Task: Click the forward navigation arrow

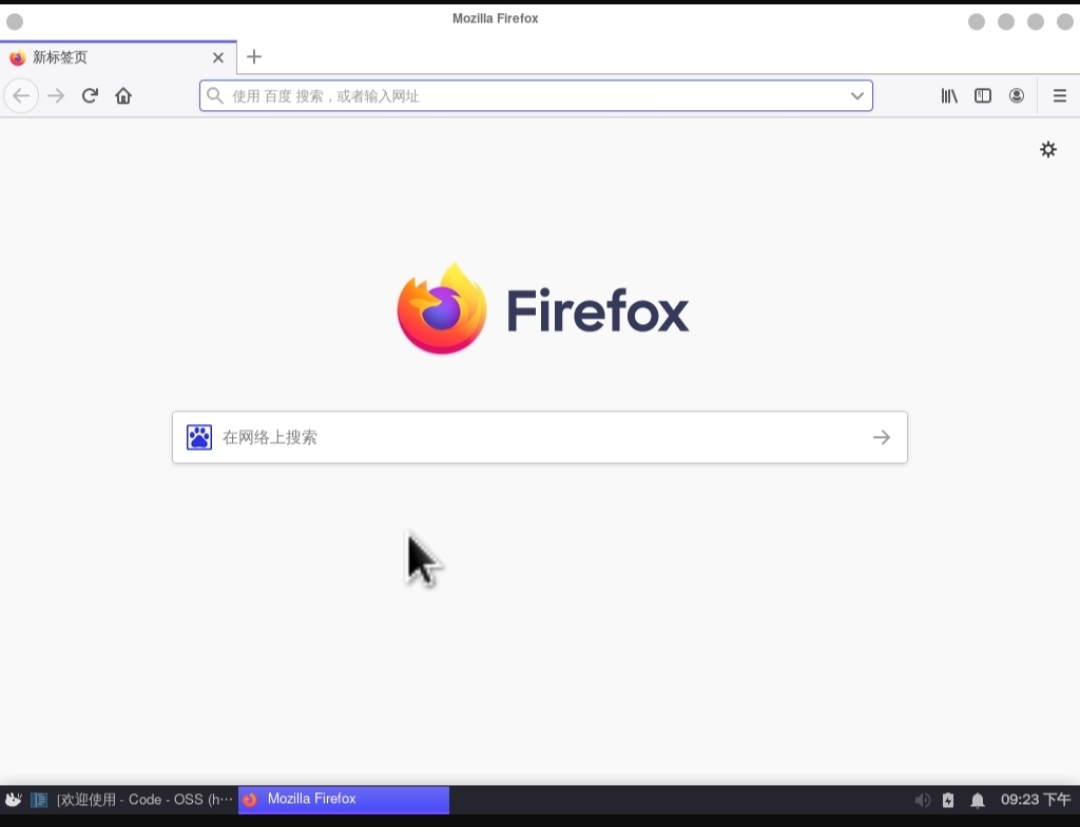Action: (56, 96)
